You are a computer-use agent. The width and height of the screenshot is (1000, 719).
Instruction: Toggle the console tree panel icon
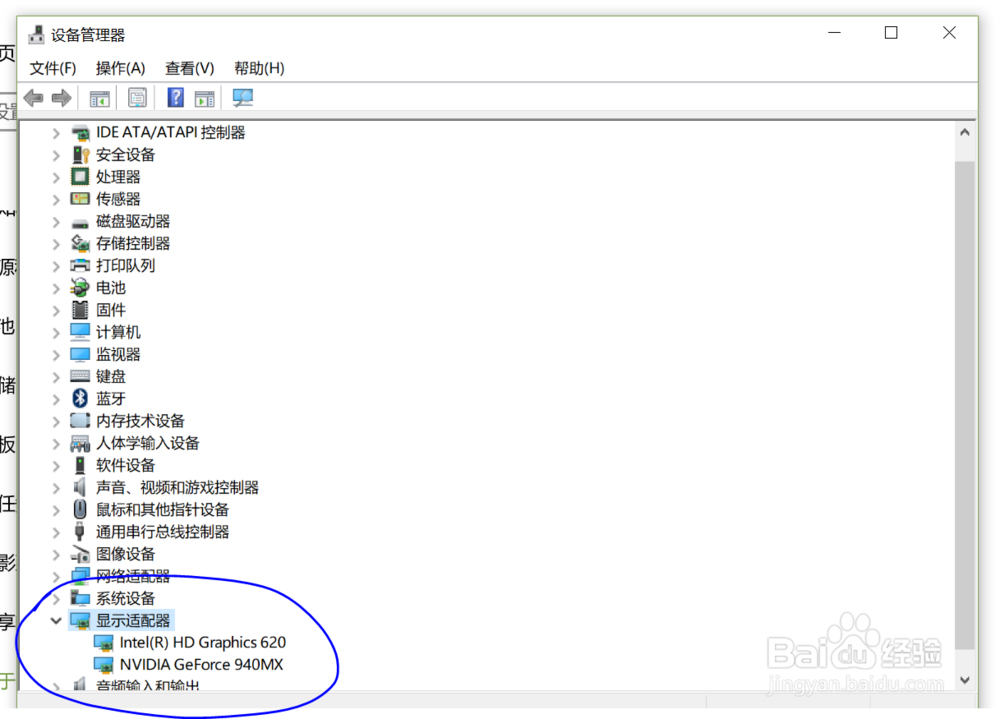98,97
